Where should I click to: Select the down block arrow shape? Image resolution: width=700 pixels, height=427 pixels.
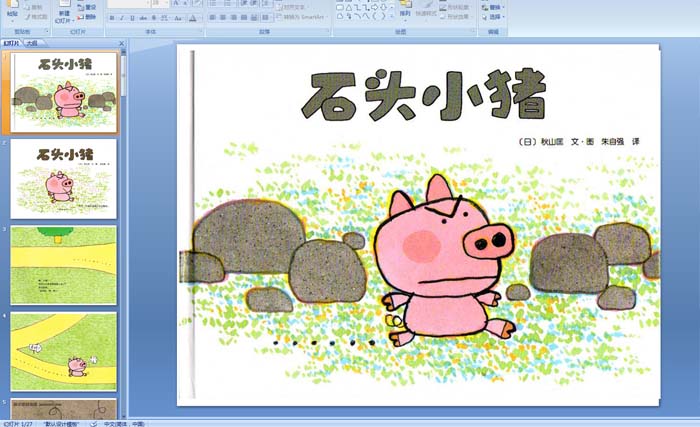(383, 7)
